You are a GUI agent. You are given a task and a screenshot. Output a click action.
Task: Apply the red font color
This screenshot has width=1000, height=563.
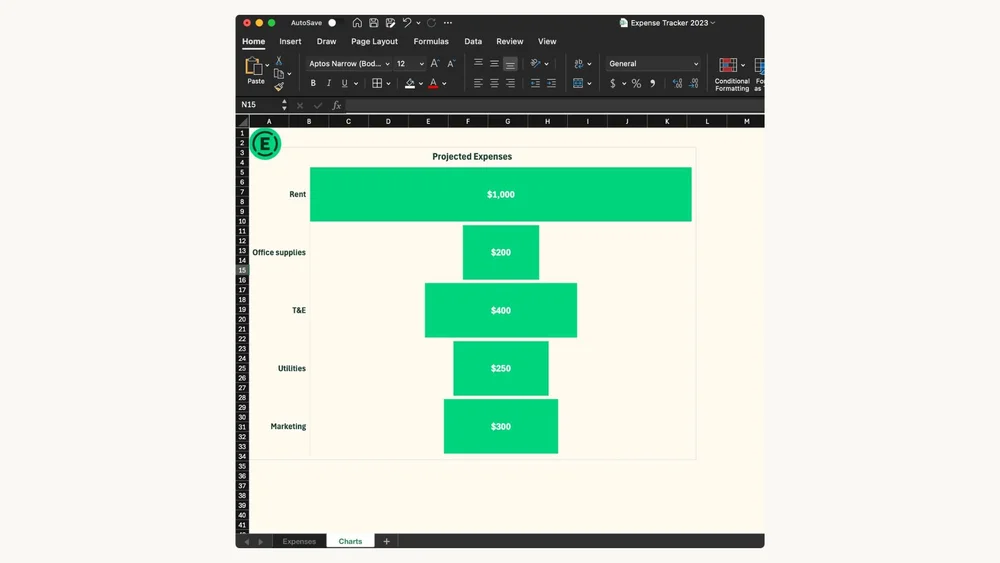point(434,84)
